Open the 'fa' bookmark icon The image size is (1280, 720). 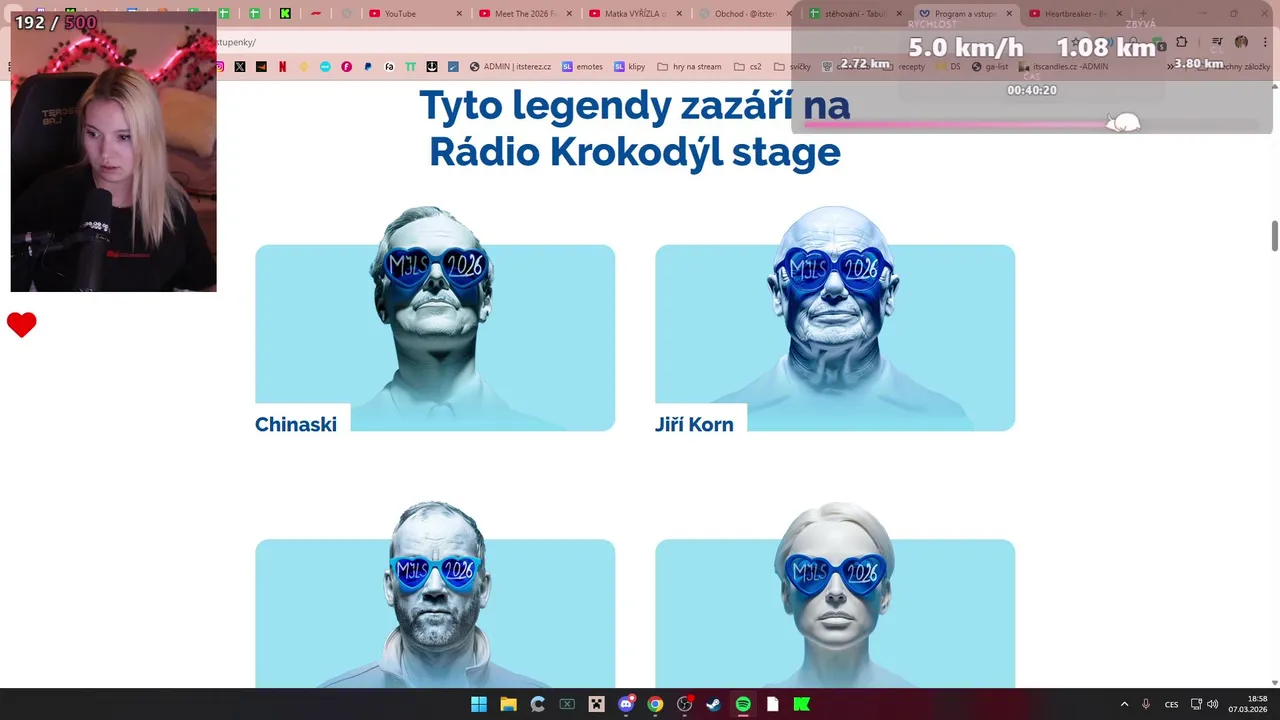[390, 67]
